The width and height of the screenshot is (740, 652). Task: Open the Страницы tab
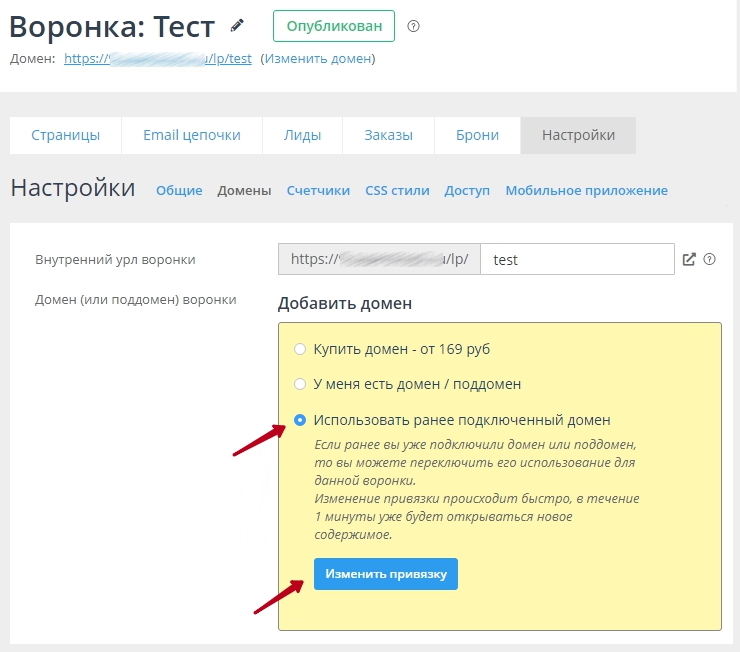pos(65,135)
